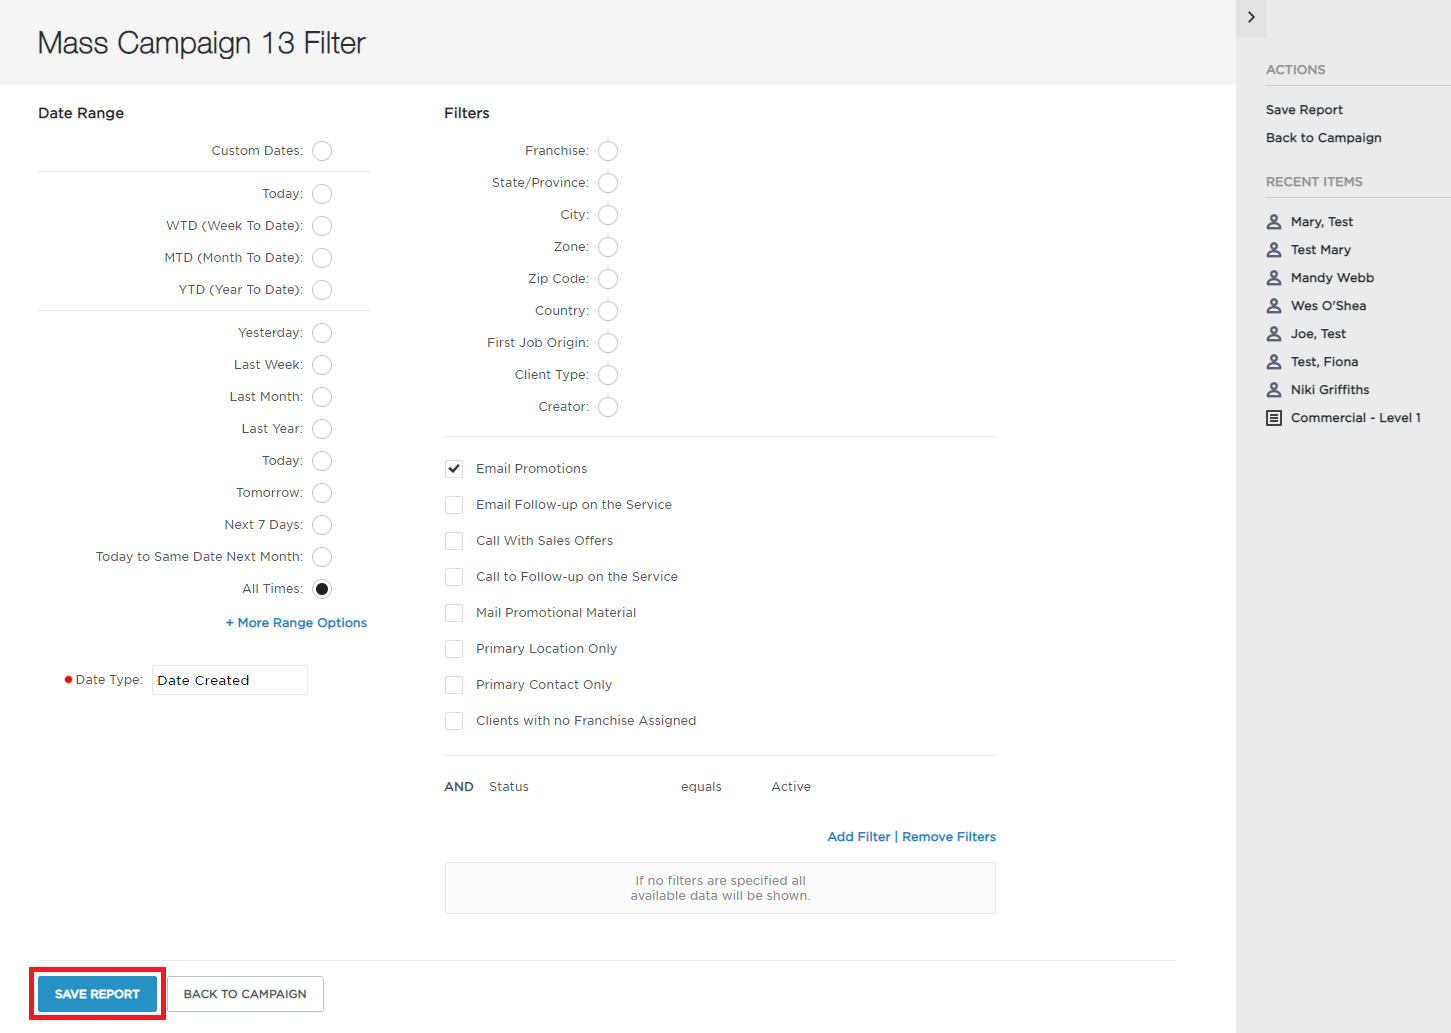Image resolution: width=1451 pixels, height=1033 pixels.
Task: Click the person icon beside Mandy Webb
Action: [1274, 278]
